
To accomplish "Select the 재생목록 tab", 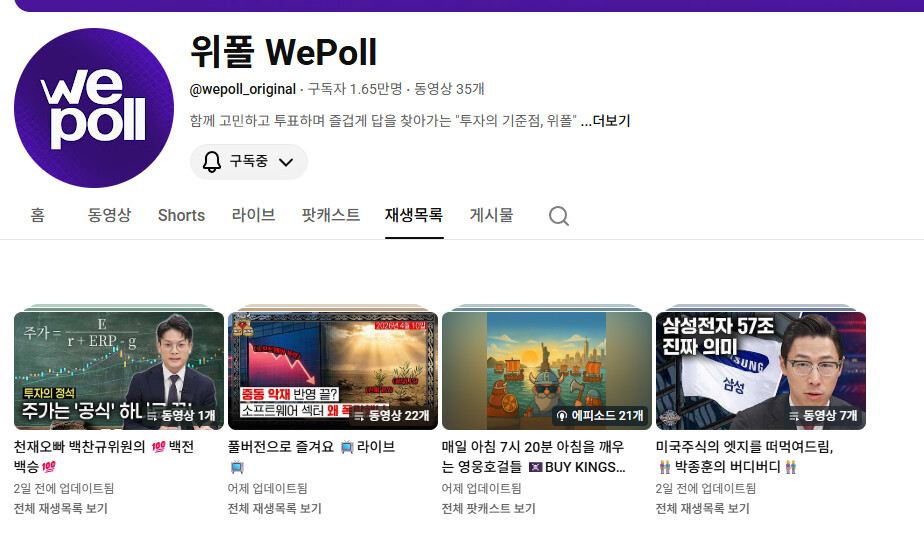I will pyautogui.click(x=414, y=215).
